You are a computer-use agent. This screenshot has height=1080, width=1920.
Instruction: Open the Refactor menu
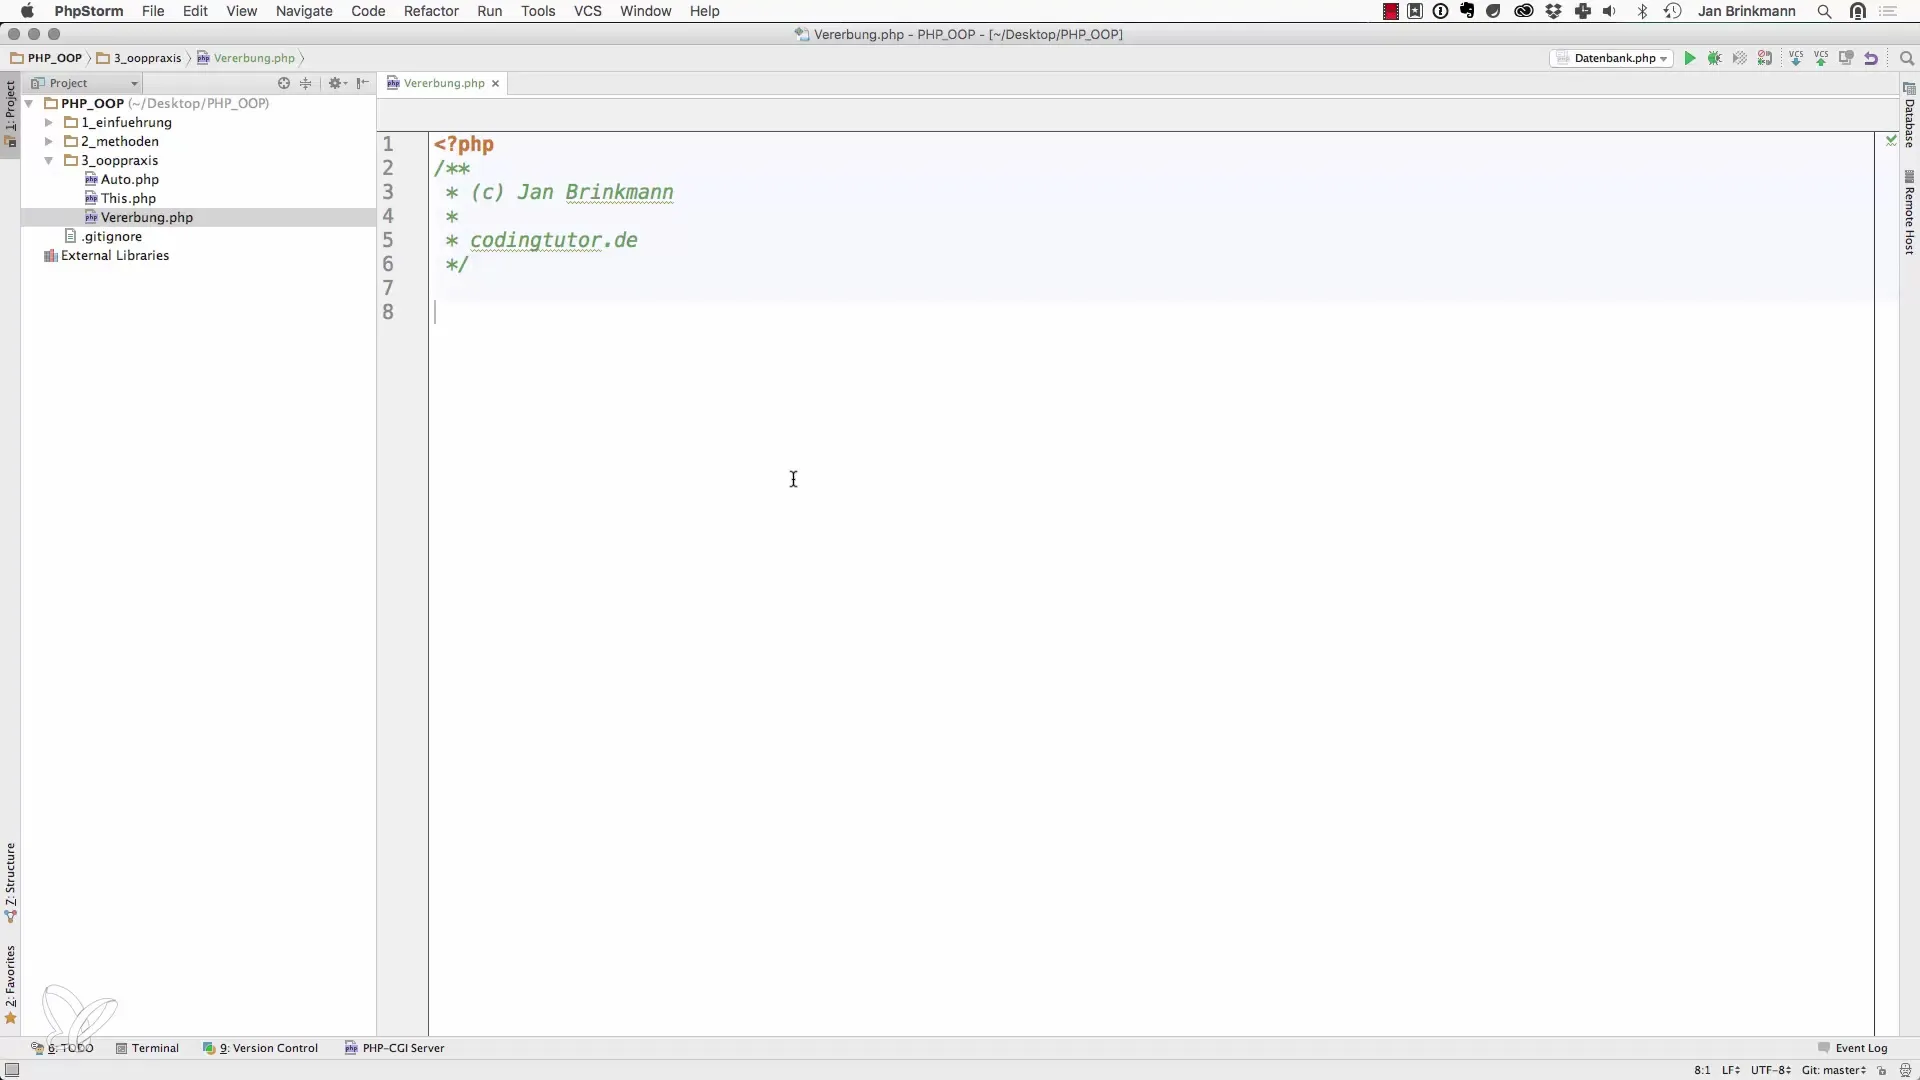tap(431, 11)
